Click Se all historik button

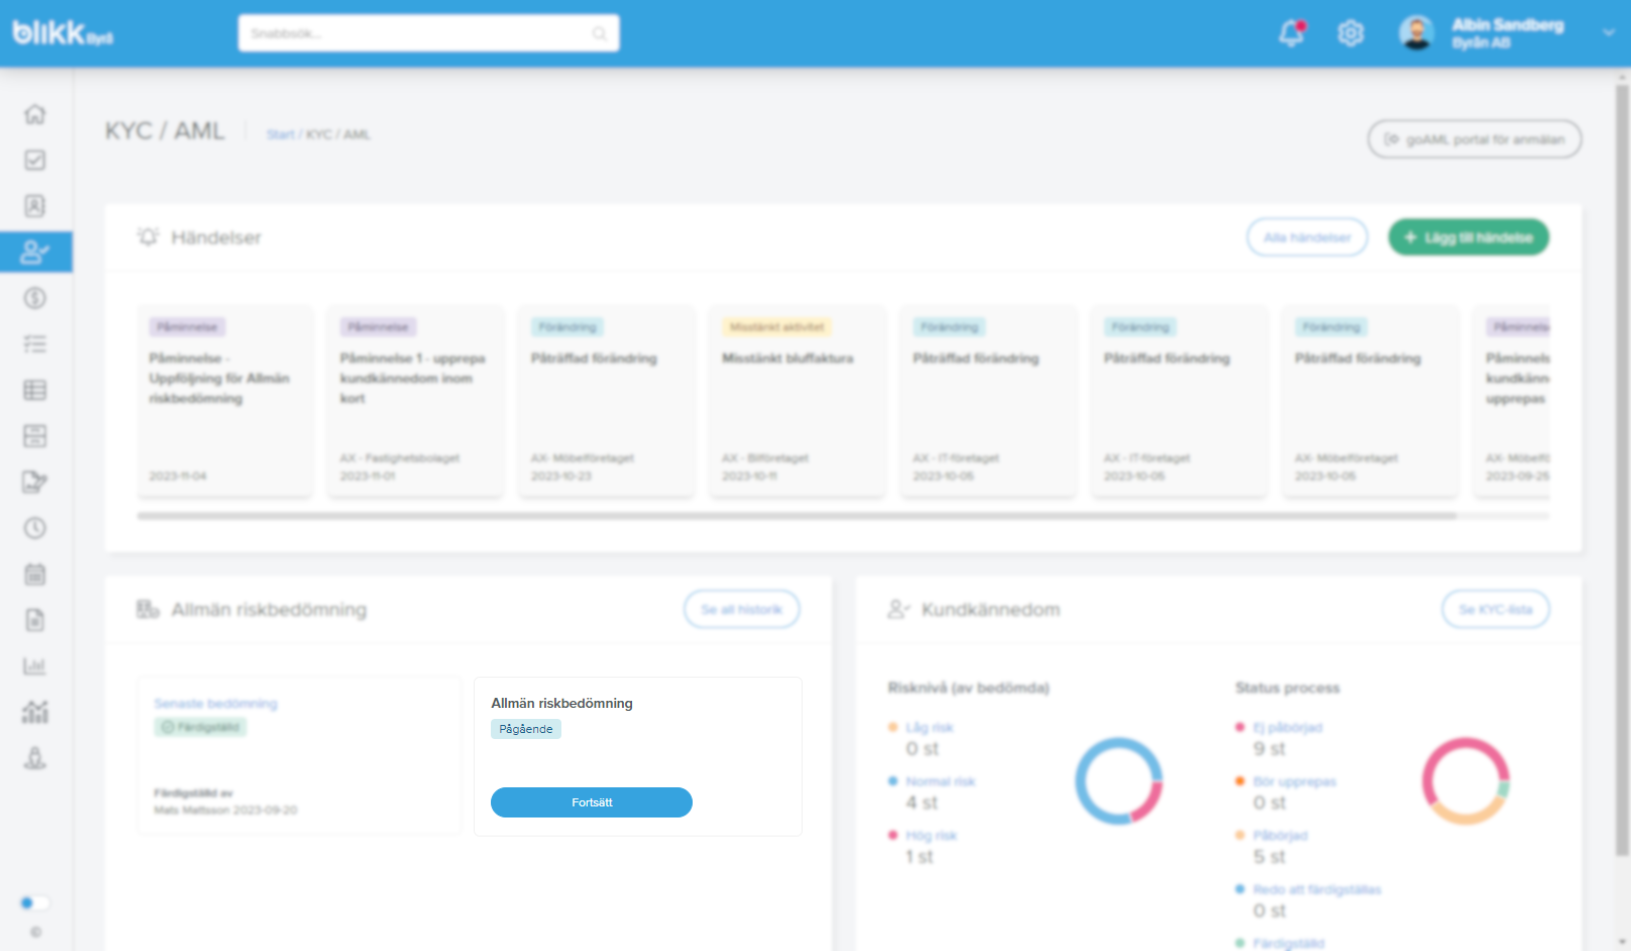click(x=741, y=609)
